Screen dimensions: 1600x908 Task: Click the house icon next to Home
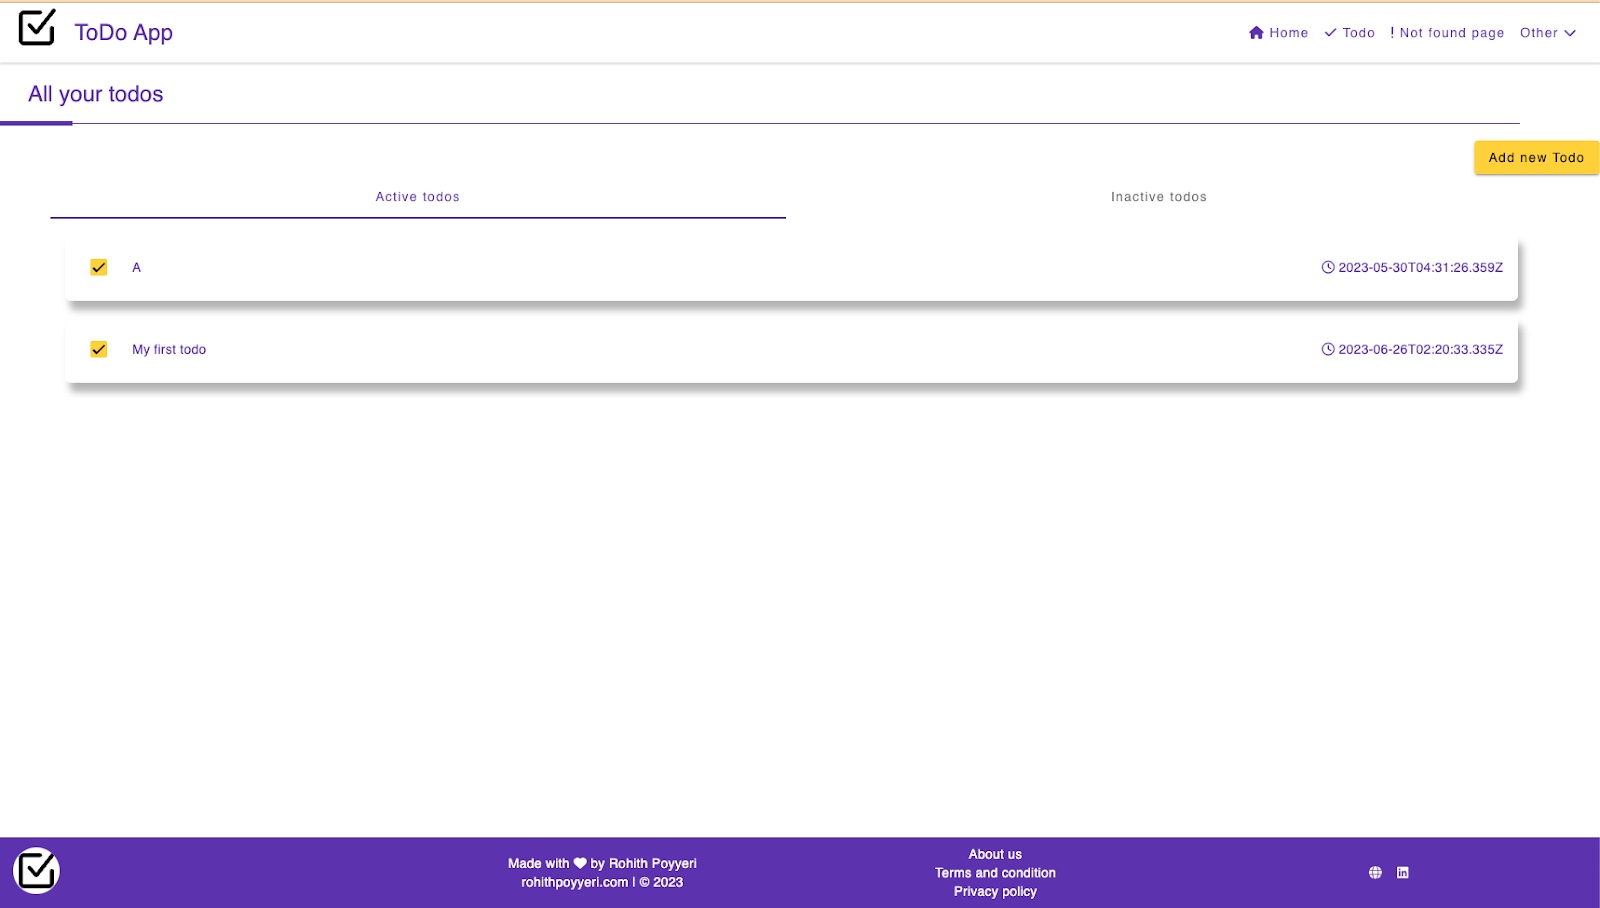point(1256,33)
